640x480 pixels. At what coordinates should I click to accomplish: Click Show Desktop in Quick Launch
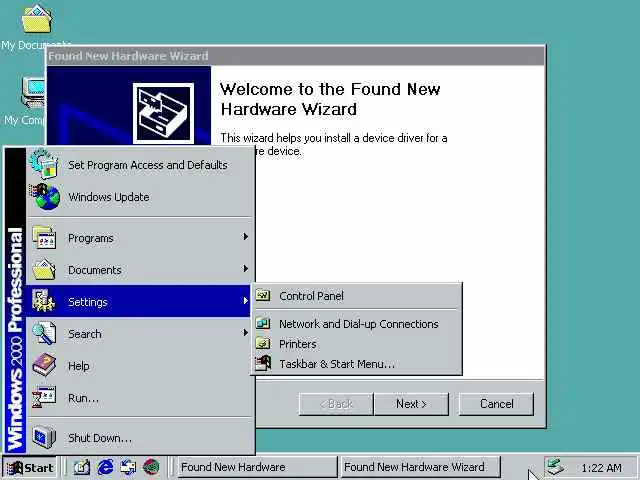[x=82, y=467]
